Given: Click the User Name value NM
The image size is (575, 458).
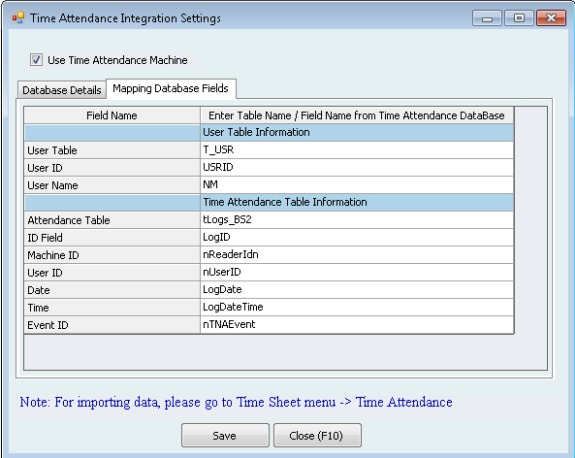Looking at the screenshot, I should coord(357,185).
